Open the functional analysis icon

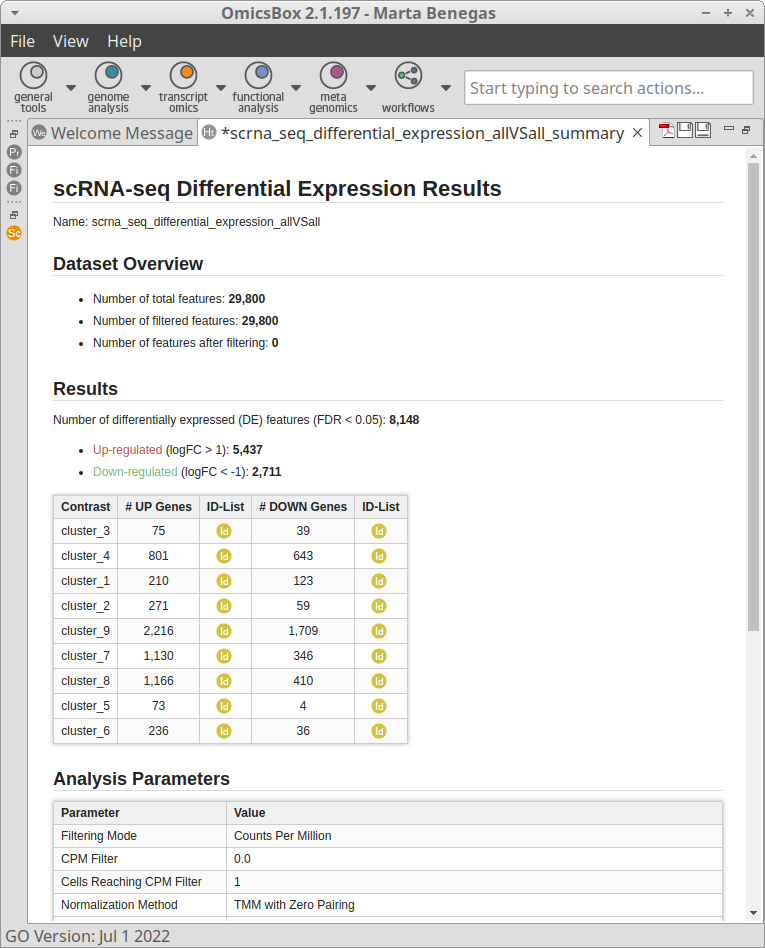[258, 76]
